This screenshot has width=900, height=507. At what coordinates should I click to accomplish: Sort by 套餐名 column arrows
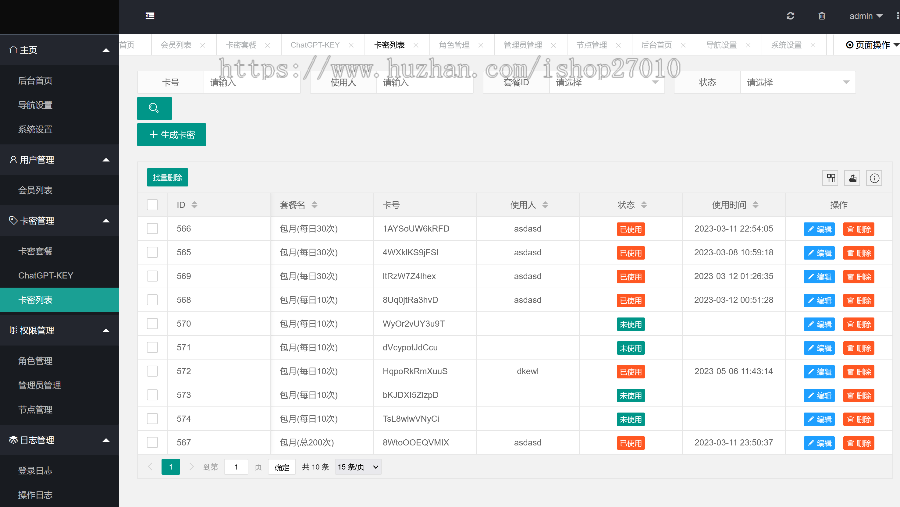pyautogui.click(x=315, y=205)
